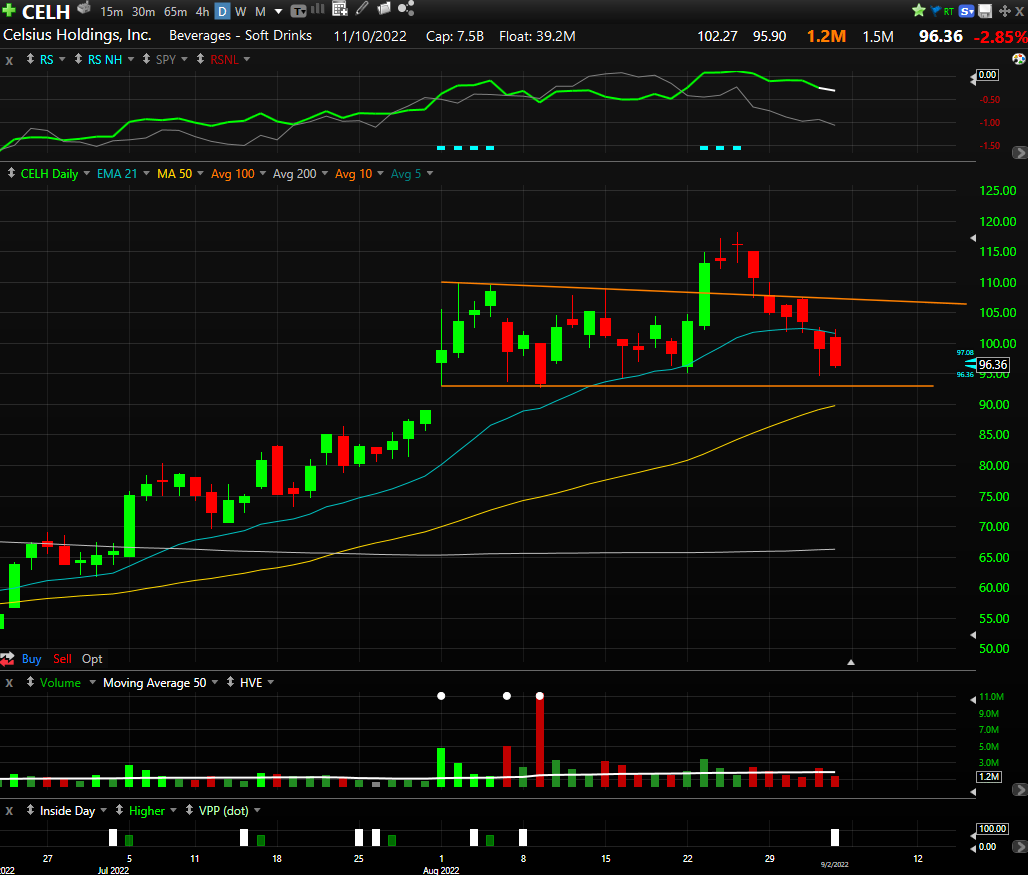
Task: Open the color palette icon
Action: 1019,59
